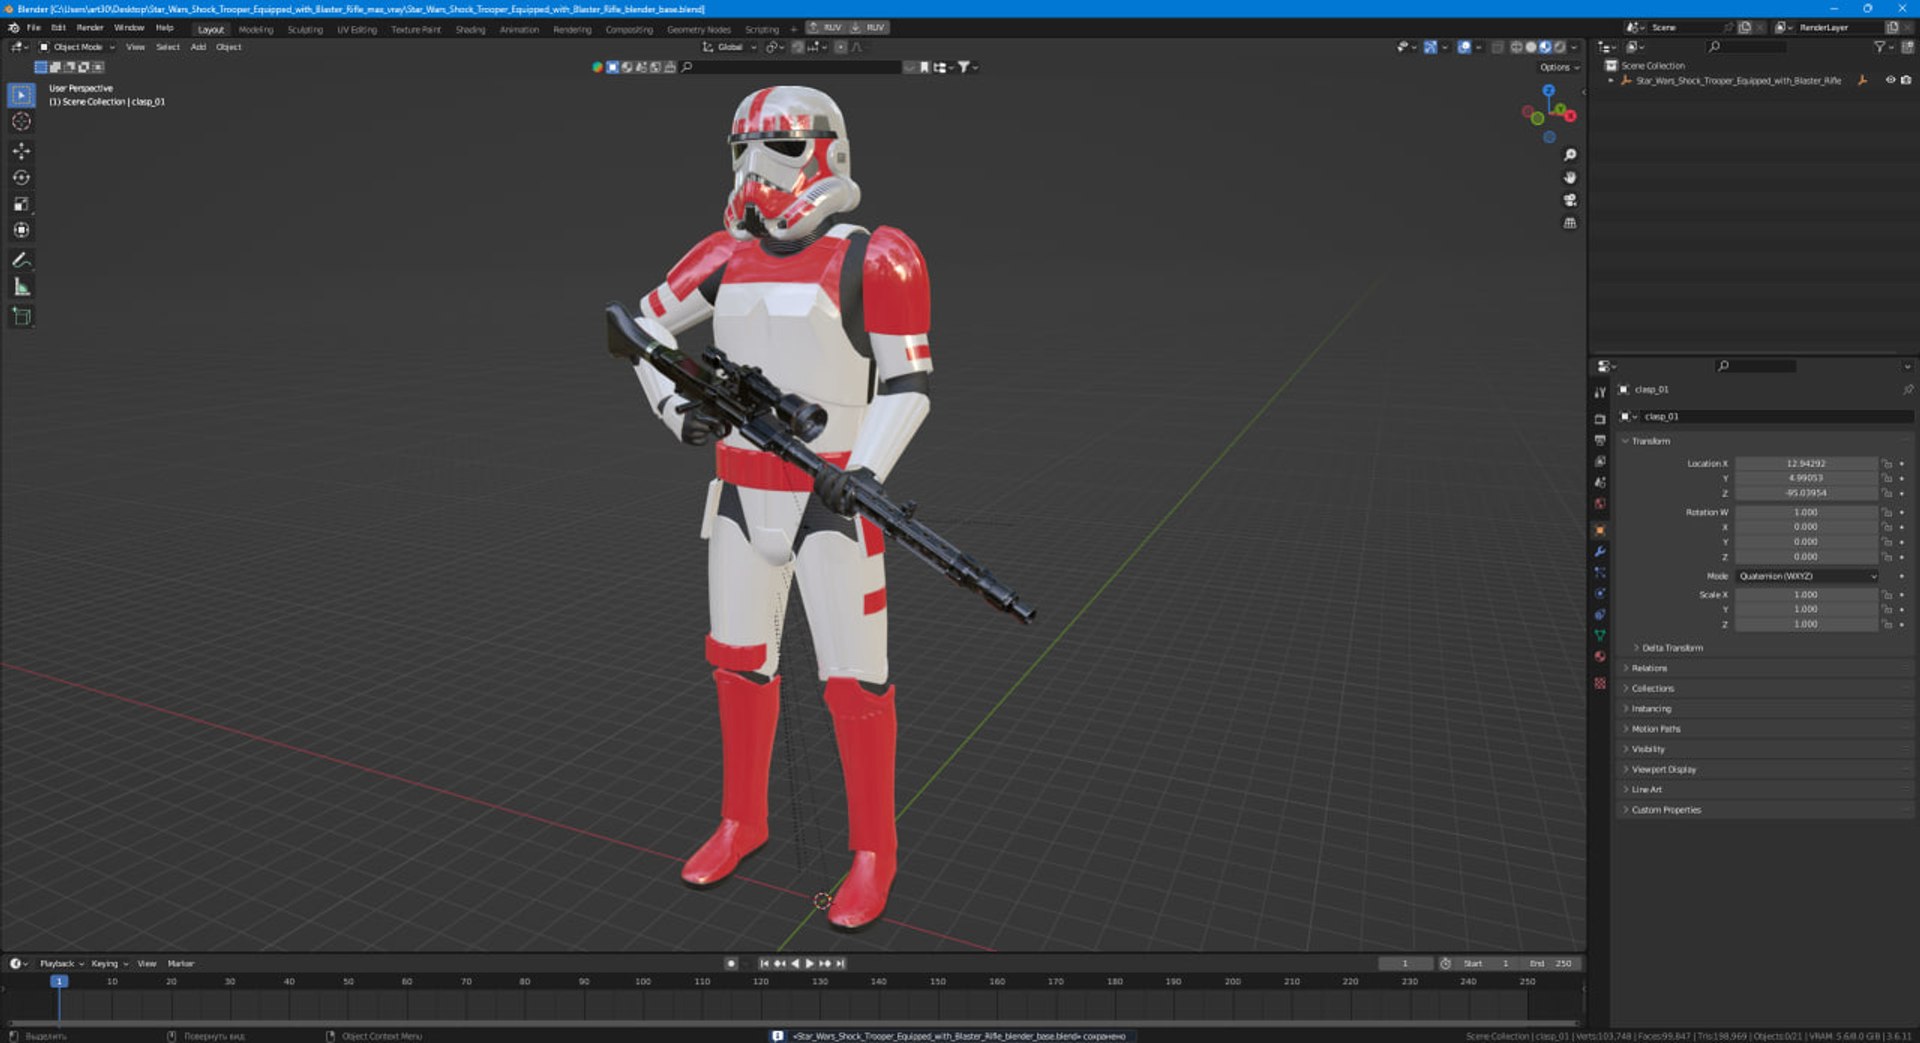Screen dimensions: 1920x1043
Task: Click the Location X value field
Action: point(1806,464)
